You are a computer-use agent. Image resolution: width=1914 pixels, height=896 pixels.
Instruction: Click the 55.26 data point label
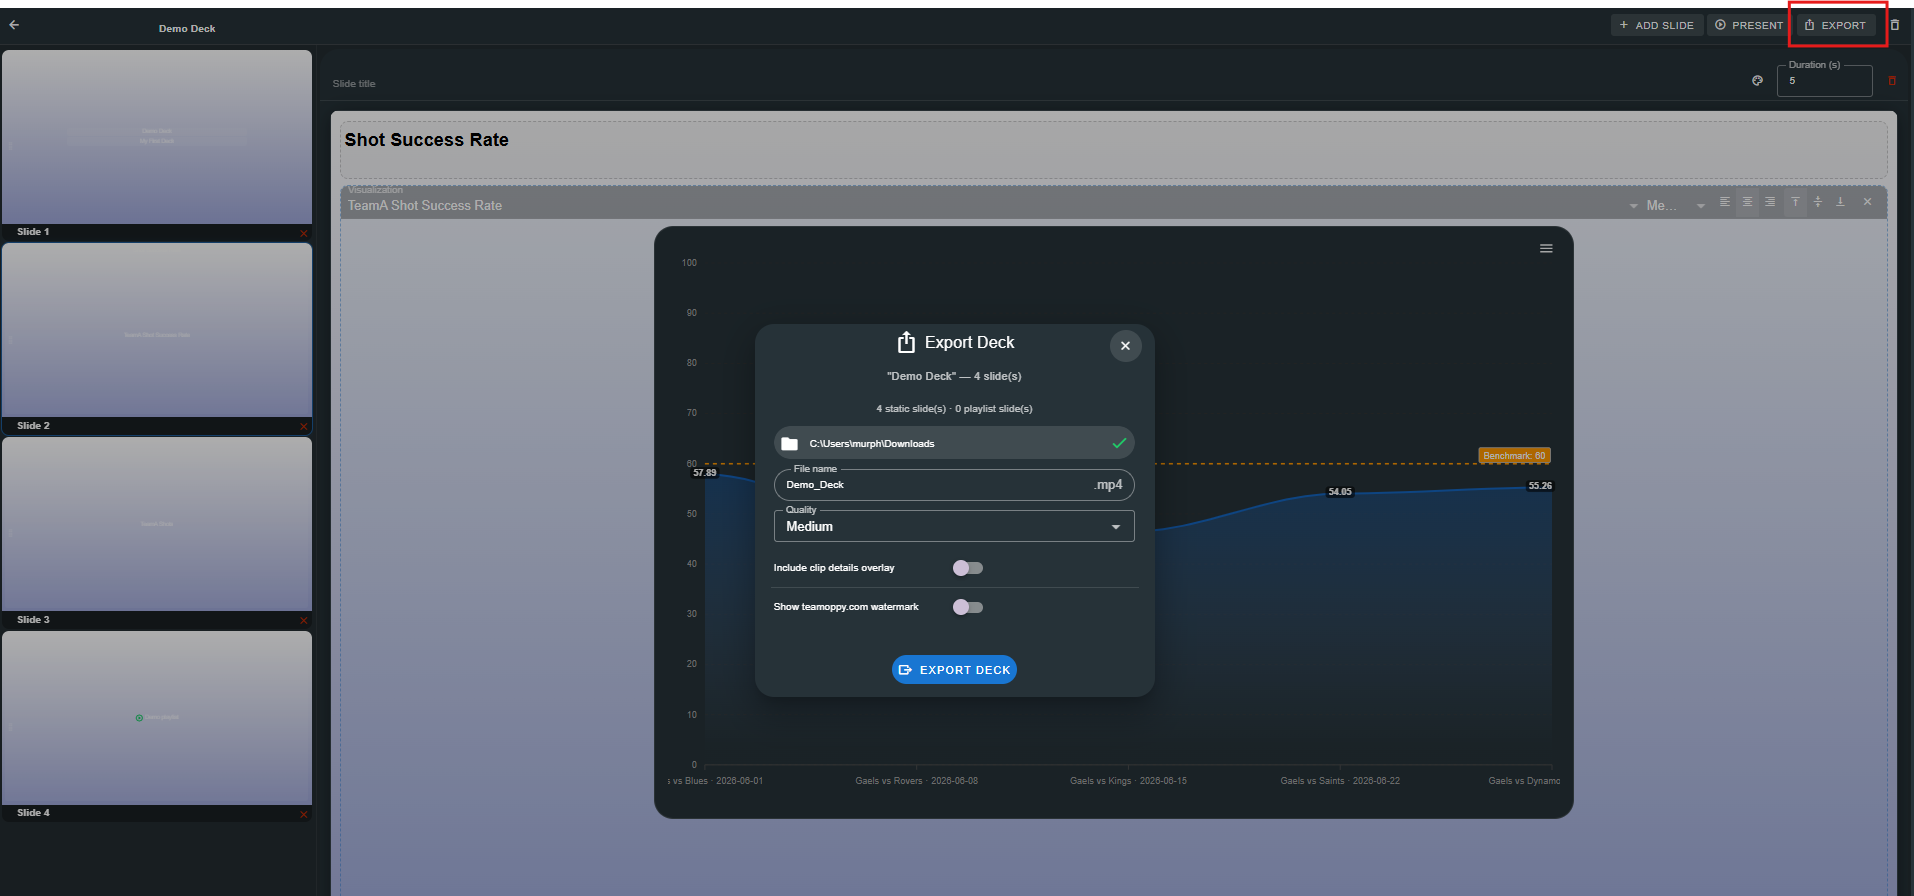[x=1540, y=486]
